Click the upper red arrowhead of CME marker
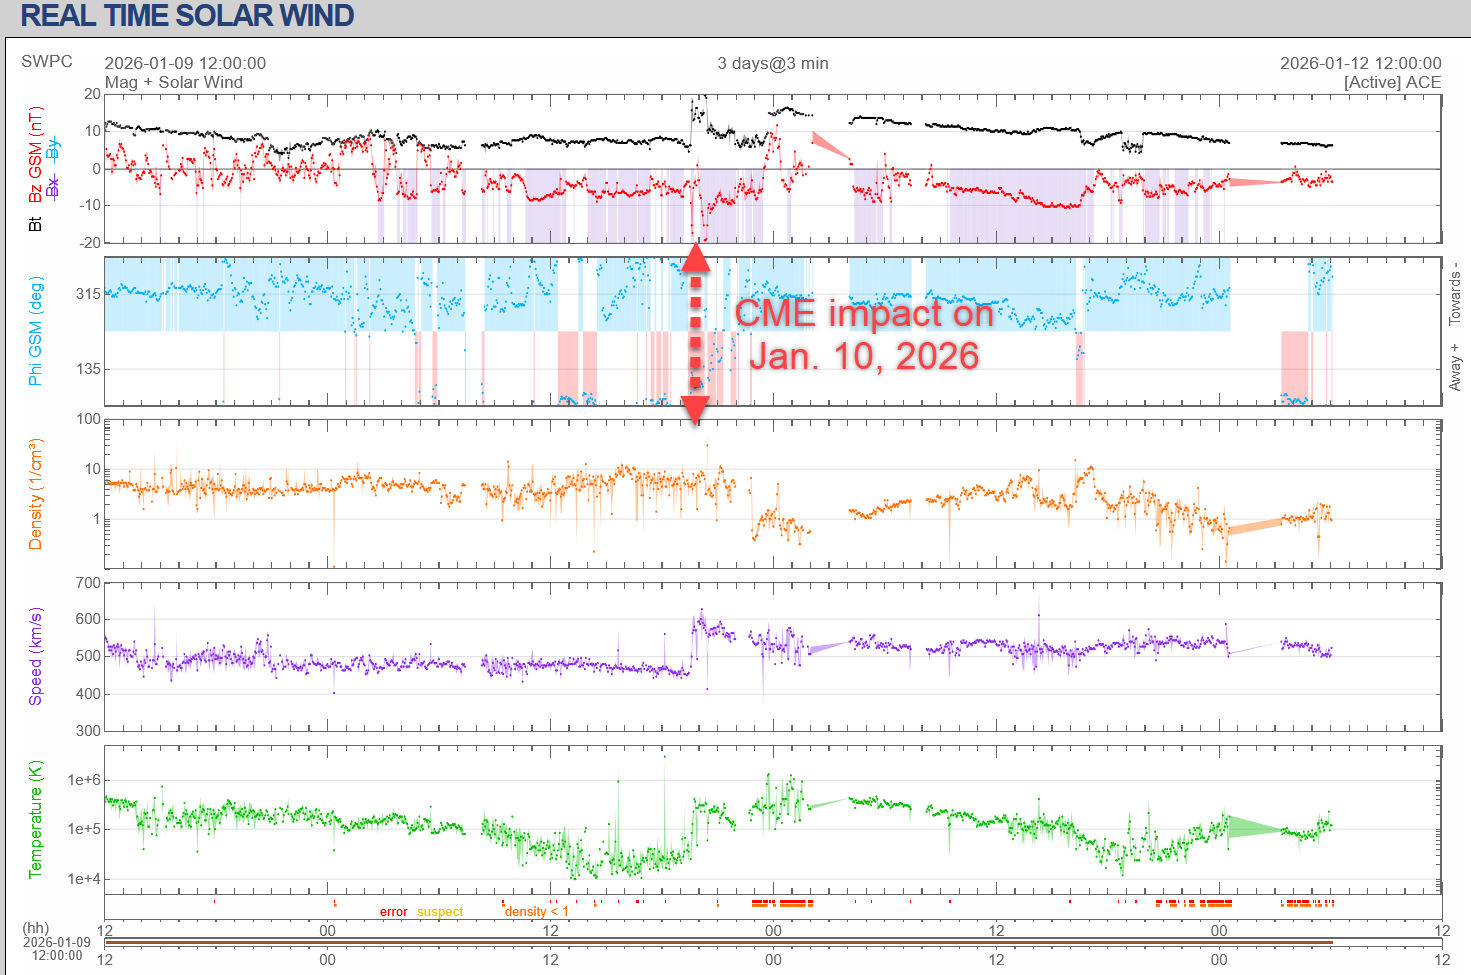The height and width of the screenshot is (975, 1471). (695, 258)
